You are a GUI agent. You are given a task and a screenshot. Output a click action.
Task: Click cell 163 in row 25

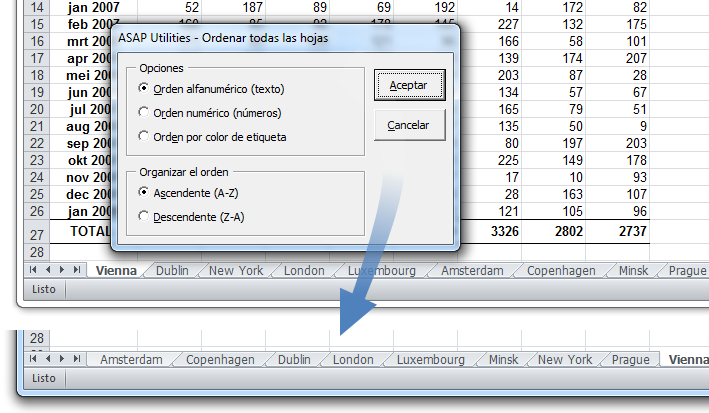tap(553, 194)
